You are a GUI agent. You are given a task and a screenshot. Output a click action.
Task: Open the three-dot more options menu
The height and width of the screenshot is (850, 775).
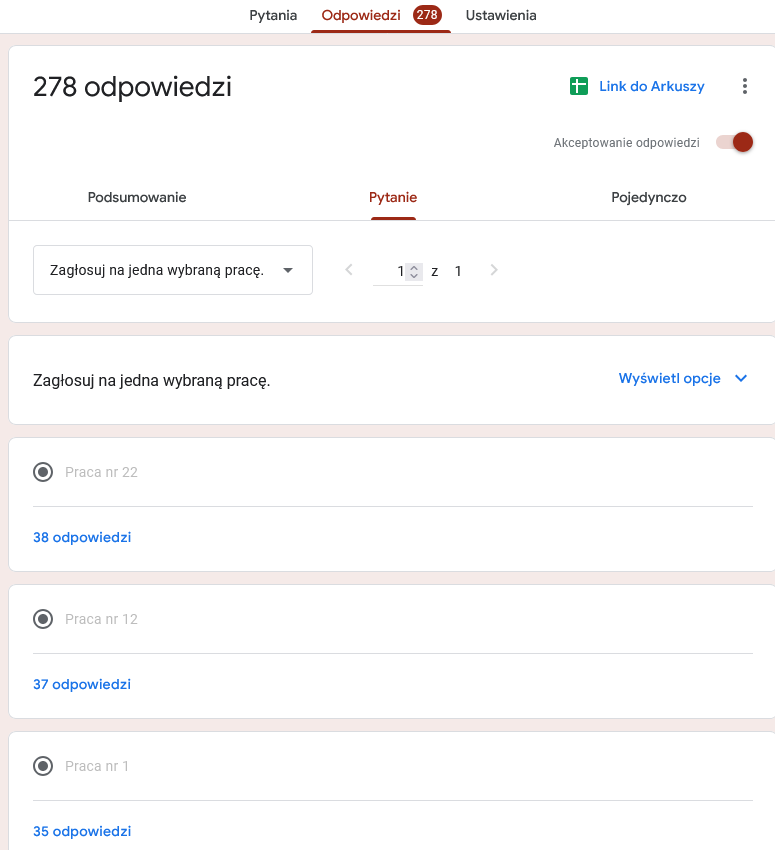click(x=744, y=87)
